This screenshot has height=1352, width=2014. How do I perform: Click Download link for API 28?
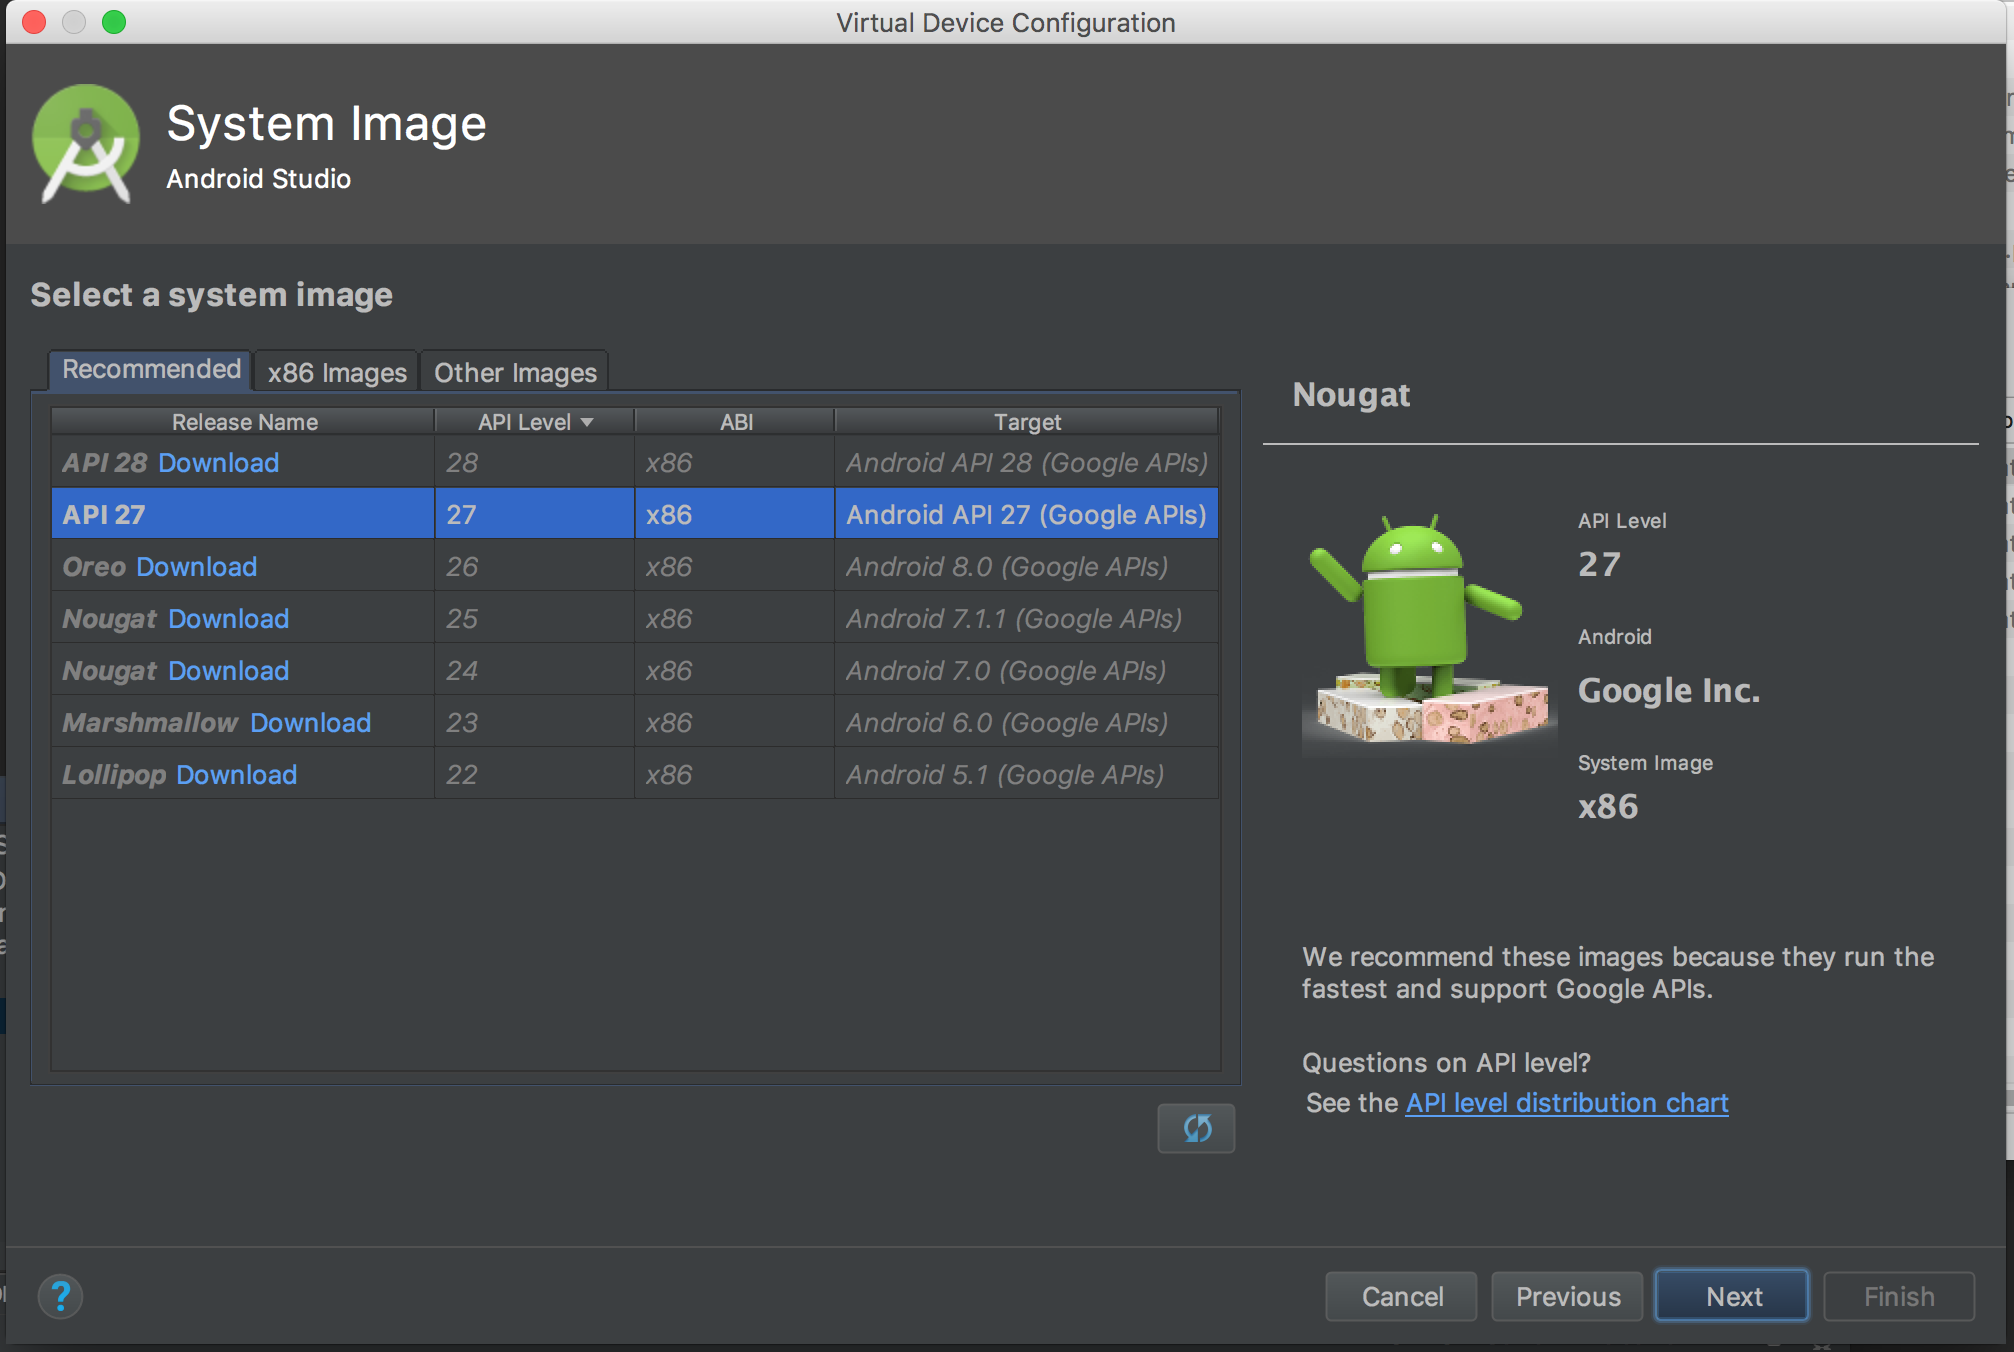click(x=217, y=463)
